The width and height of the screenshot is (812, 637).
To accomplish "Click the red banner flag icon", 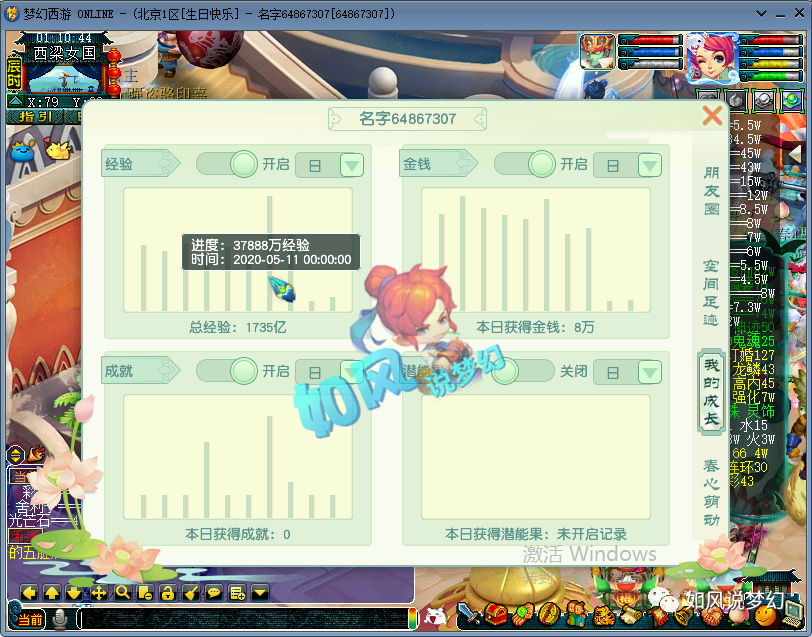I will 658,616.
